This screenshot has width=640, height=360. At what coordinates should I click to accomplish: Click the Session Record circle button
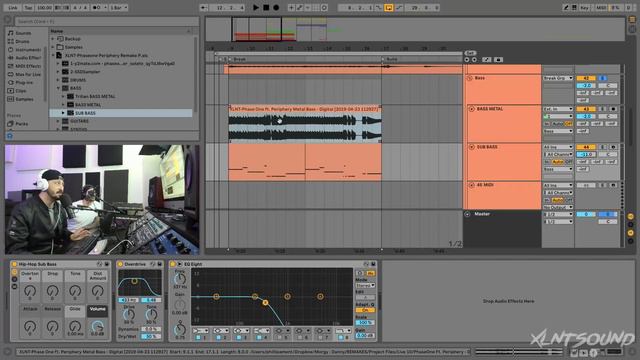point(324,7)
